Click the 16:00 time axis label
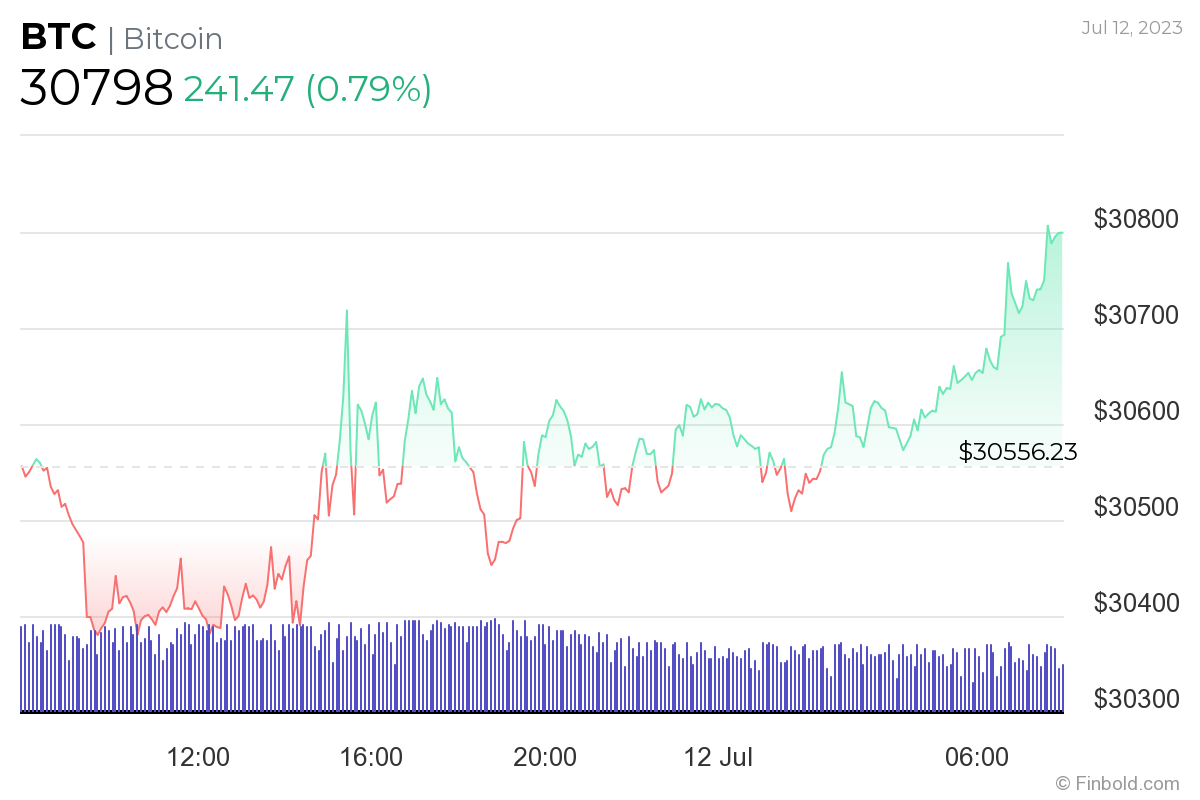 coord(371,757)
